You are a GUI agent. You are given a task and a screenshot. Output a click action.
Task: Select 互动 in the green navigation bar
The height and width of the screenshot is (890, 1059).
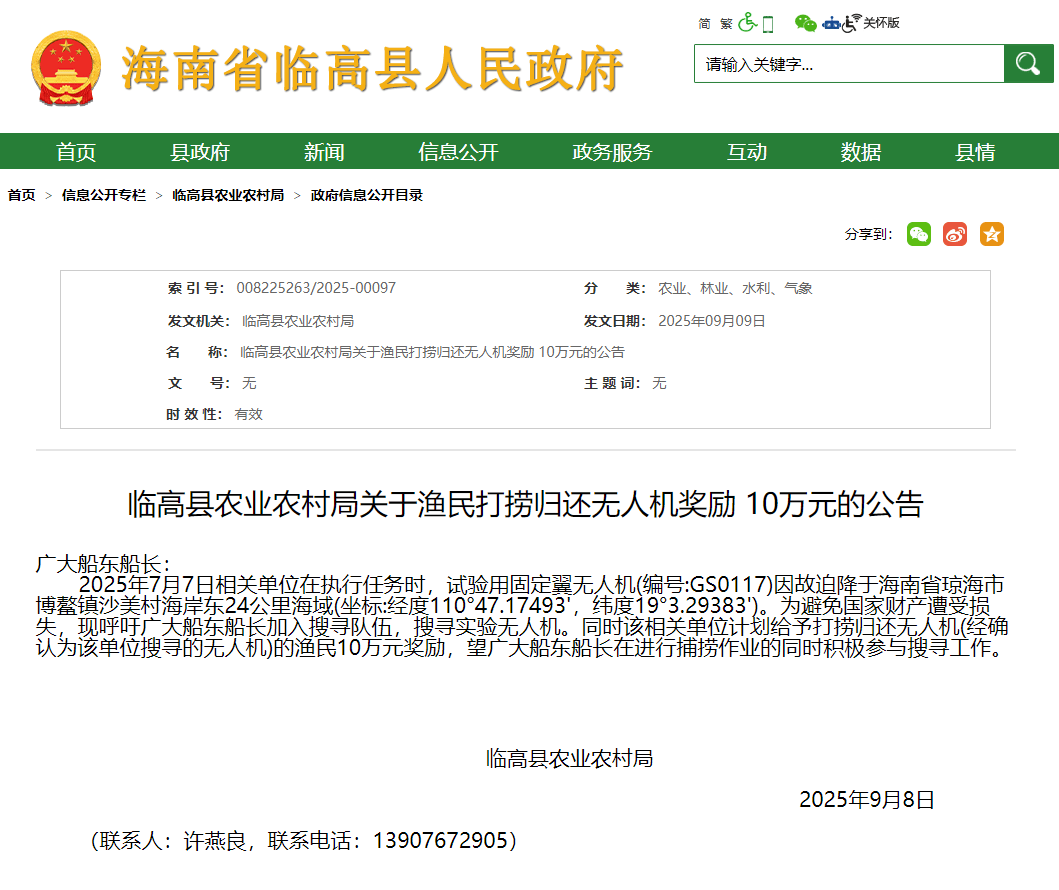(x=746, y=152)
